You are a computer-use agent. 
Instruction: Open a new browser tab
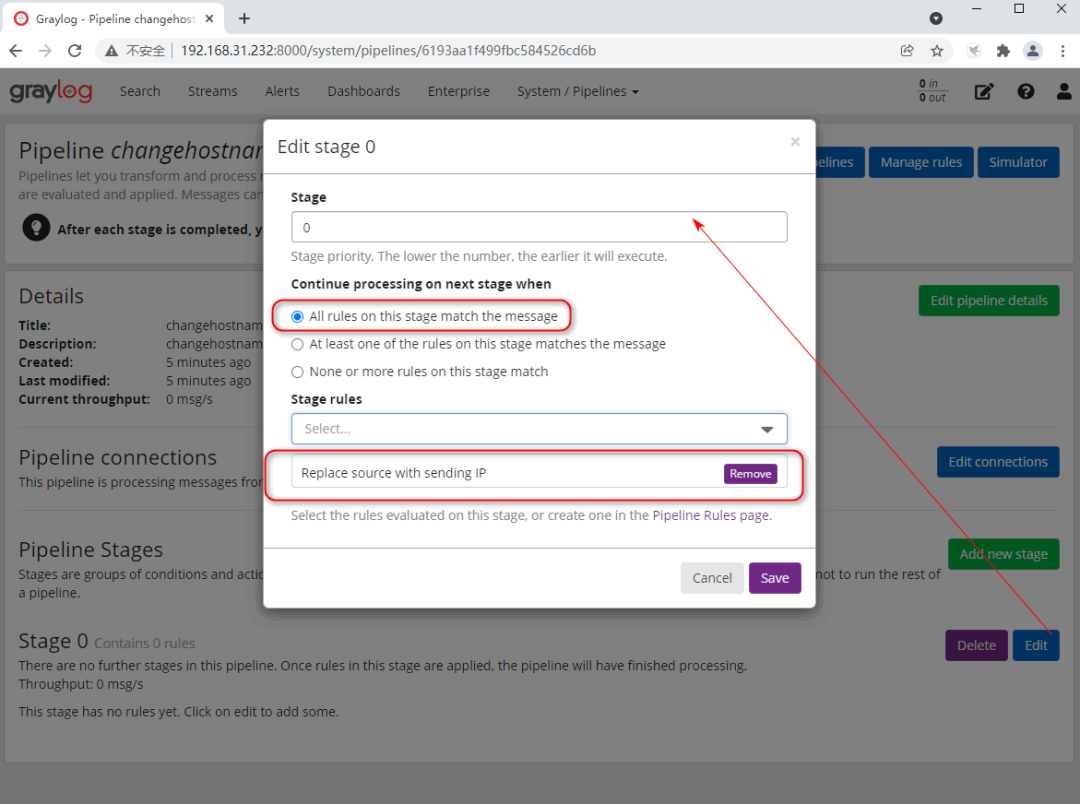pos(245,18)
